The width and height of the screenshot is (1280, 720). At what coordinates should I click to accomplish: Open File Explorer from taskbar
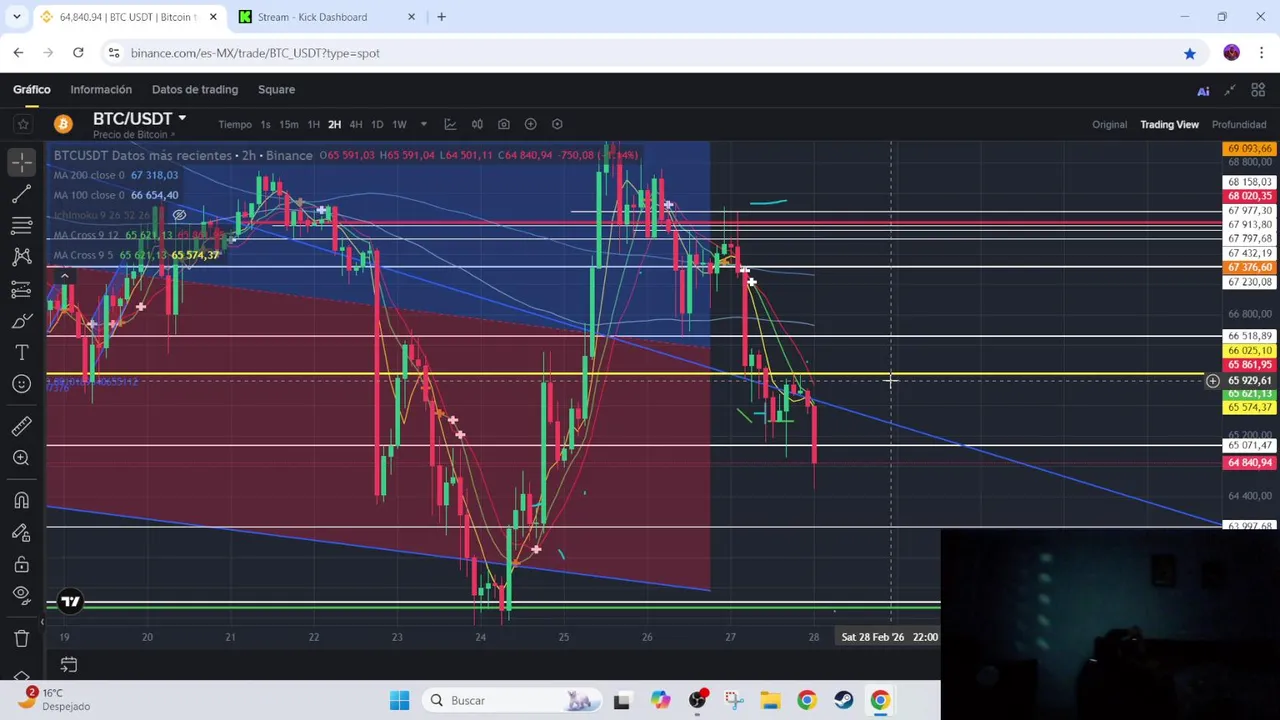tap(770, 700)
